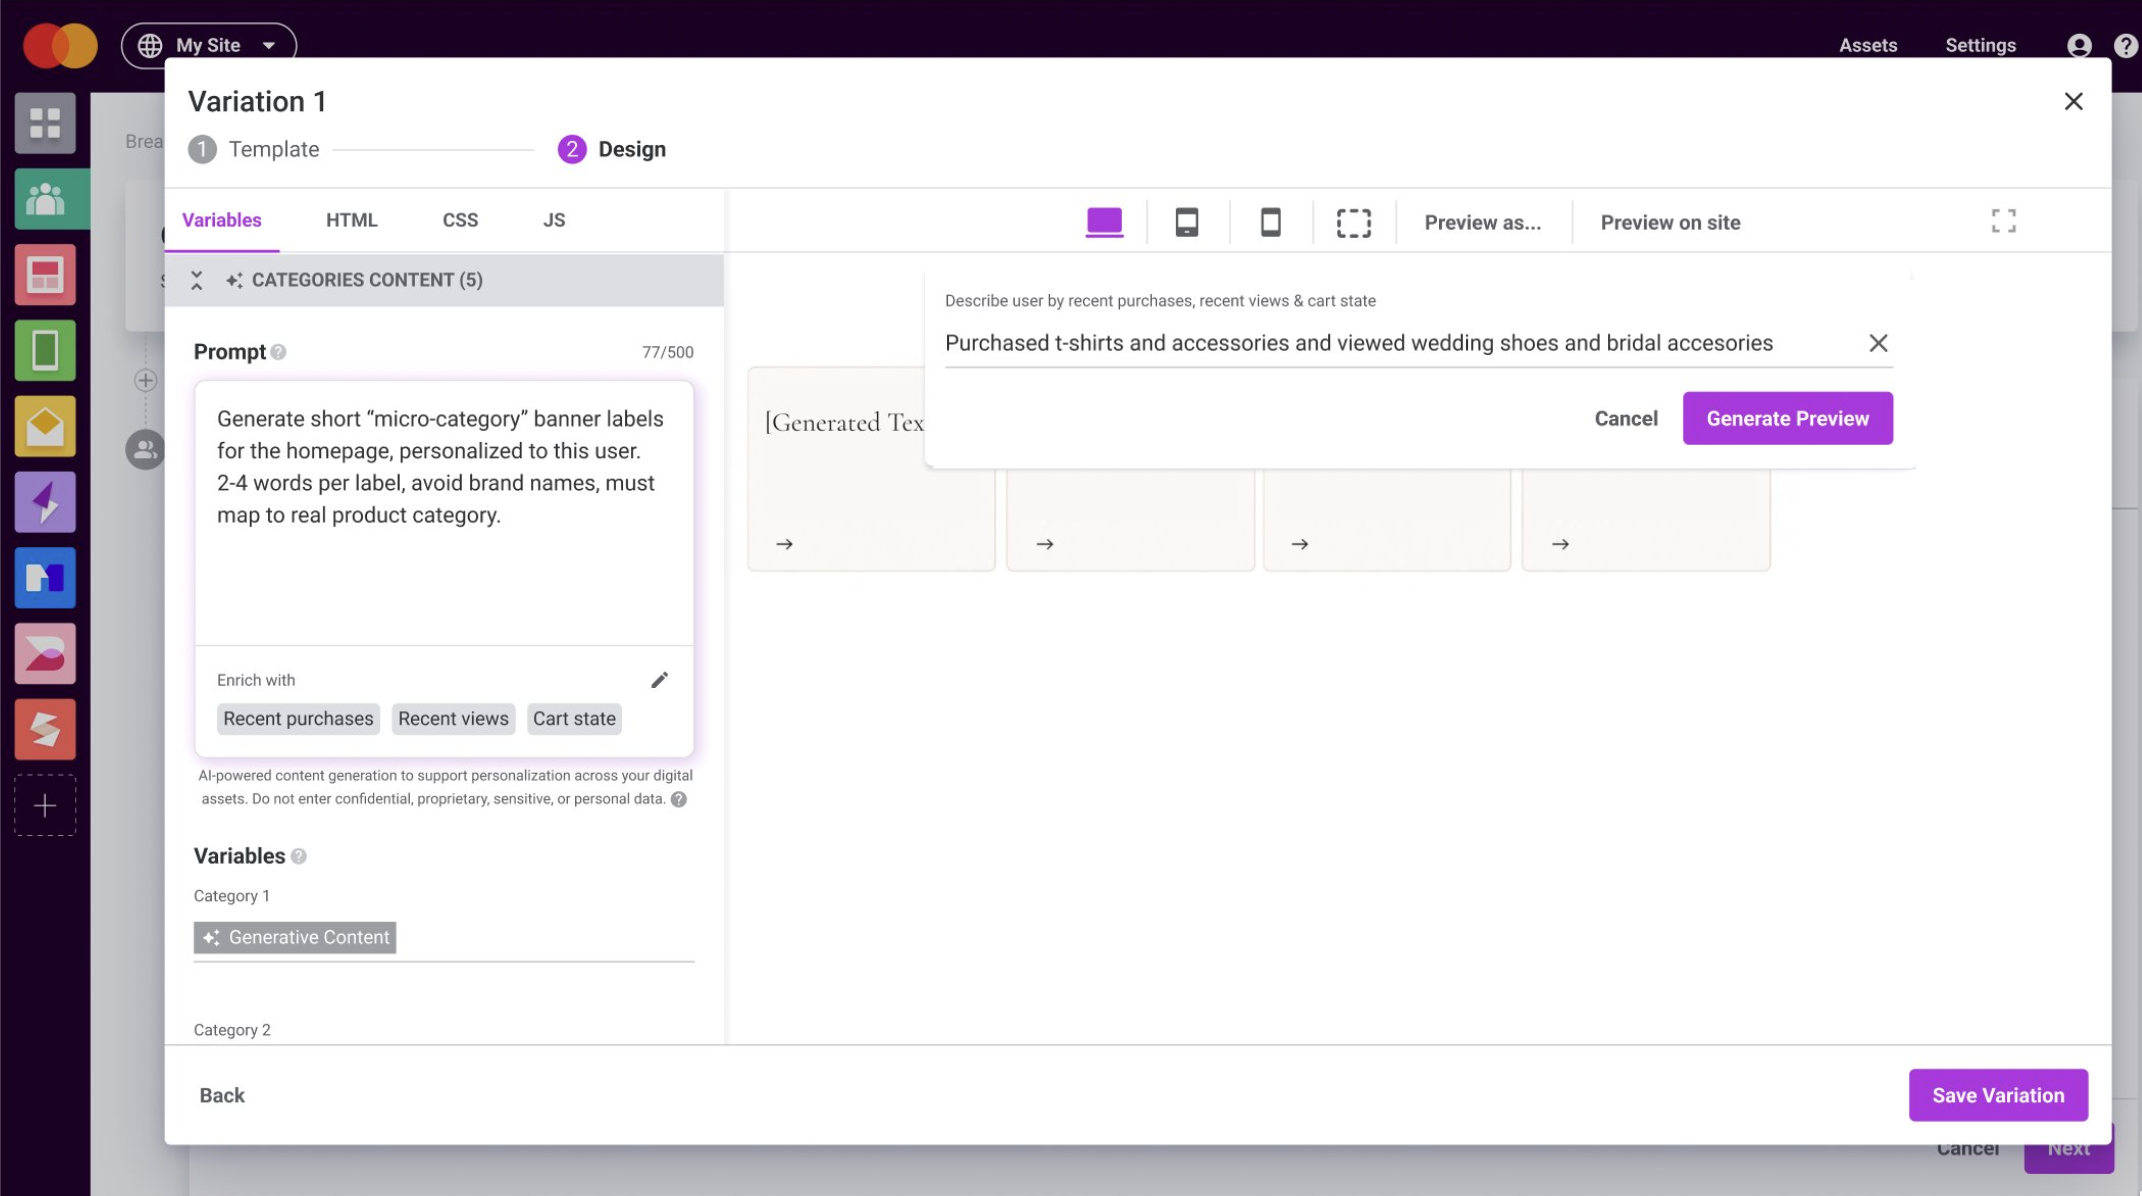The image size is (2142, 1196).
Task: Click Save Variation button
Action: [1997, 1095]
